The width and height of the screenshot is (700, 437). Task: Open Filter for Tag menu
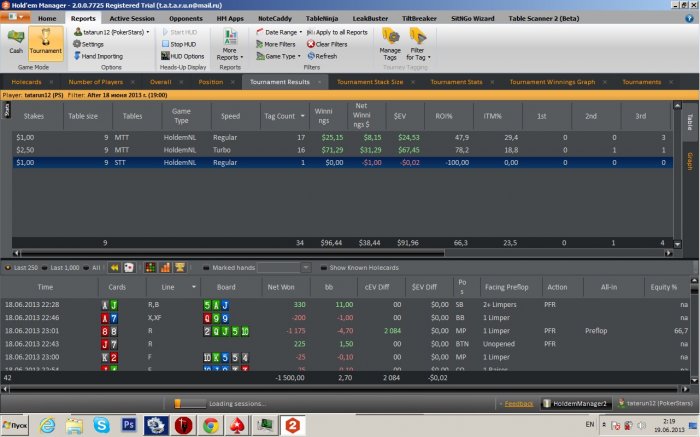[418, 44]
